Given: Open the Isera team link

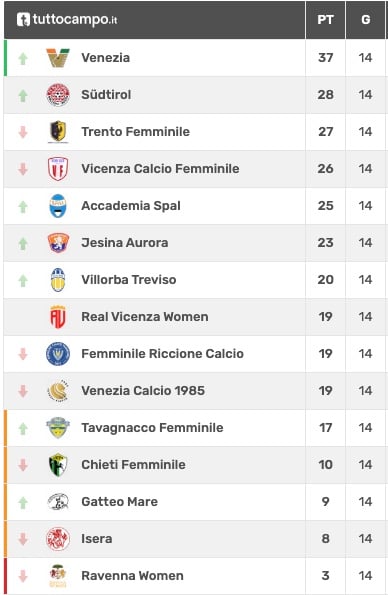Looking at the screenshot, I should pos(97,538).
